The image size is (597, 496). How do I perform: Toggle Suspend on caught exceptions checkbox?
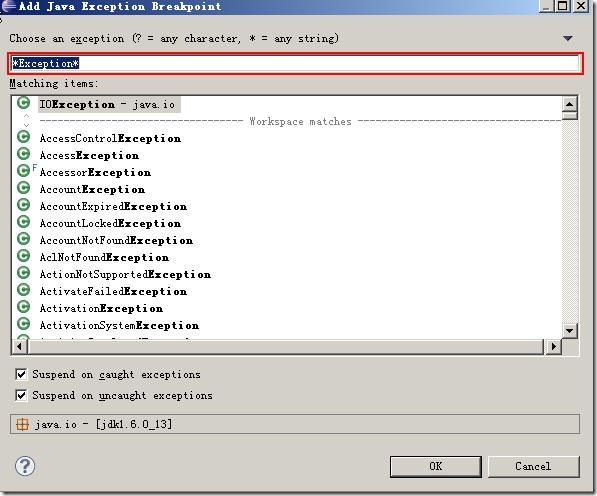coord(21,375)
